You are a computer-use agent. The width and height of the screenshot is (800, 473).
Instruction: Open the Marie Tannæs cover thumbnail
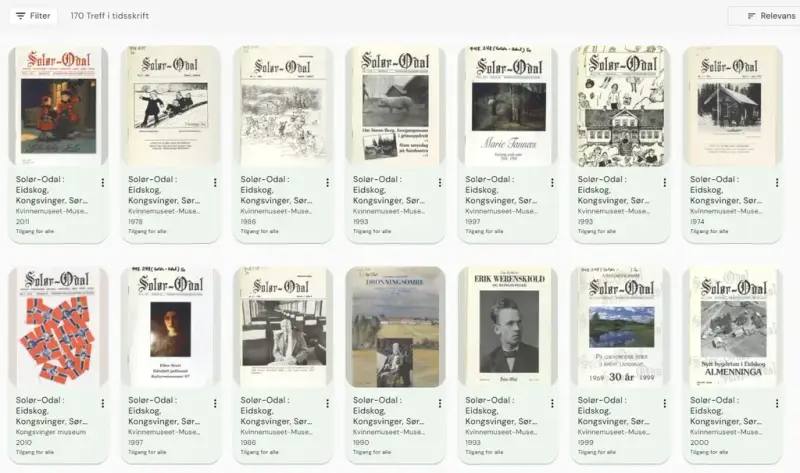[508, 106]
